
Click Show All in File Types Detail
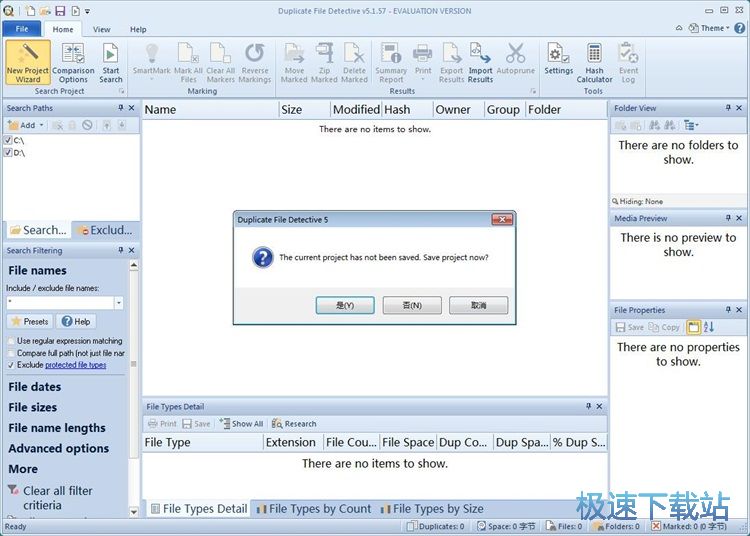(x=241, y=424)
